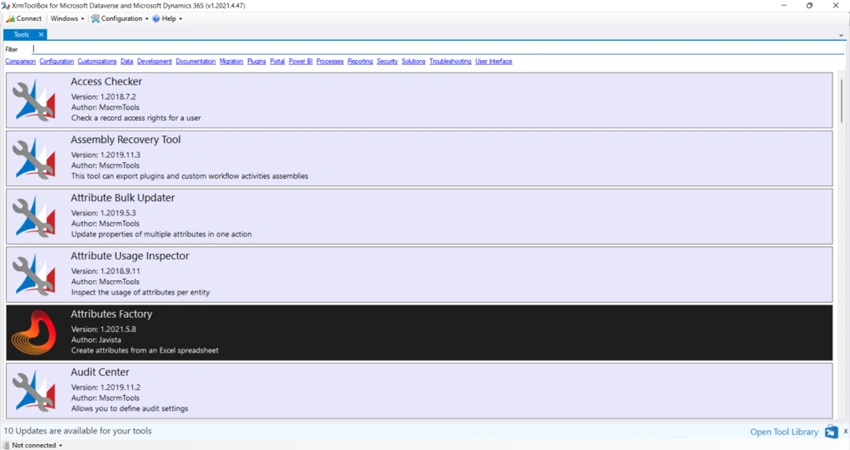Click 'Author: Javista' text
850x450 pixels.
[96, 340]
